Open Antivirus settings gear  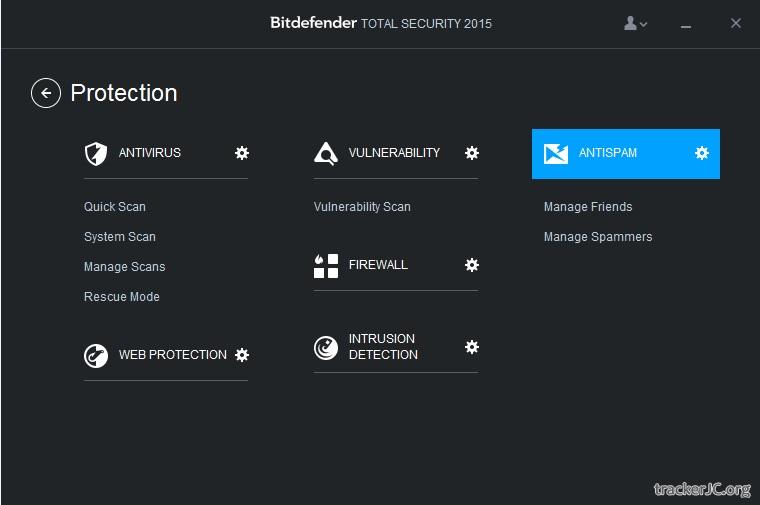click(x=242, y=153)
